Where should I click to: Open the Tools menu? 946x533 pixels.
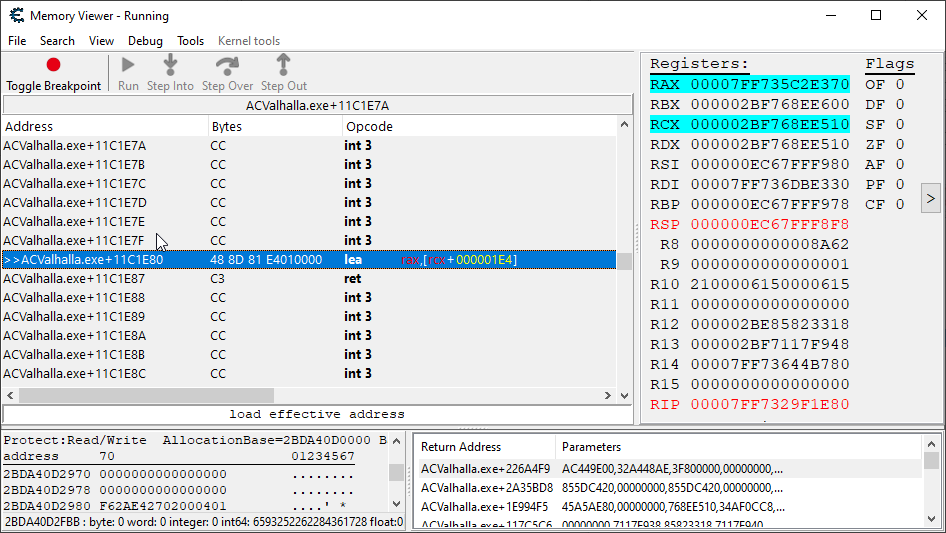[x=190, y=41]
